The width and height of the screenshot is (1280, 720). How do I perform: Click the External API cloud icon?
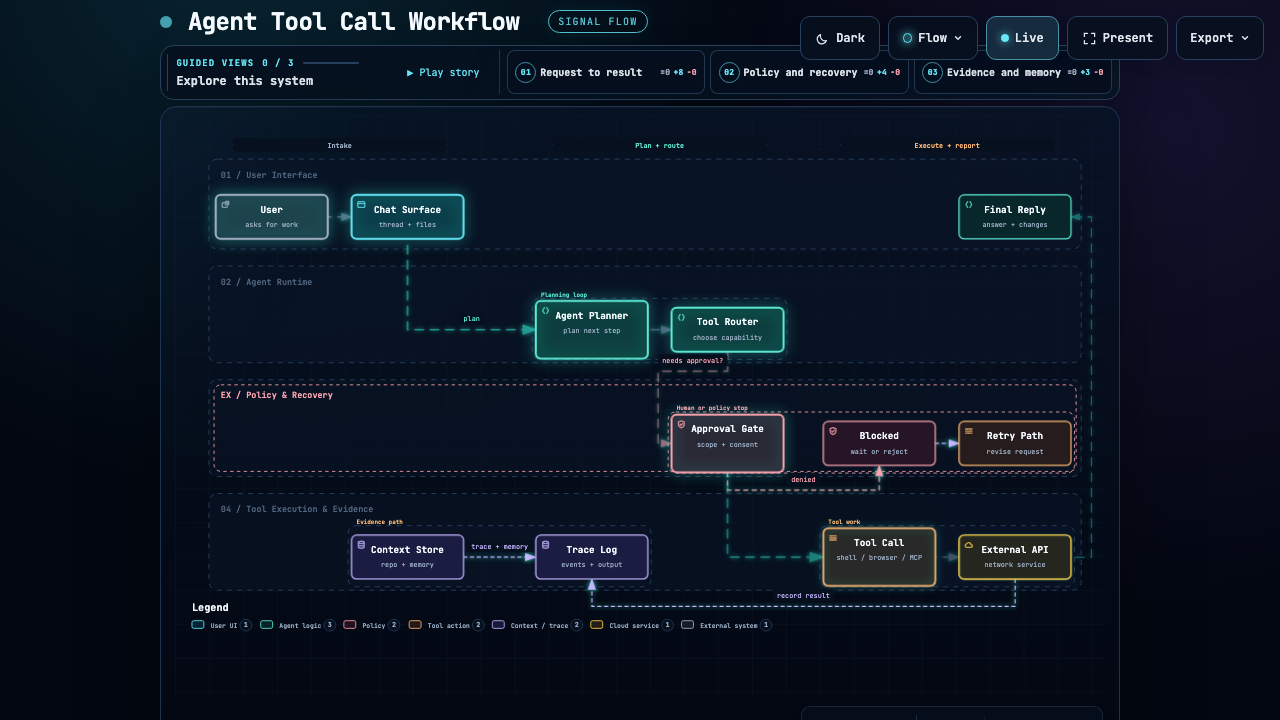point(968,545)
